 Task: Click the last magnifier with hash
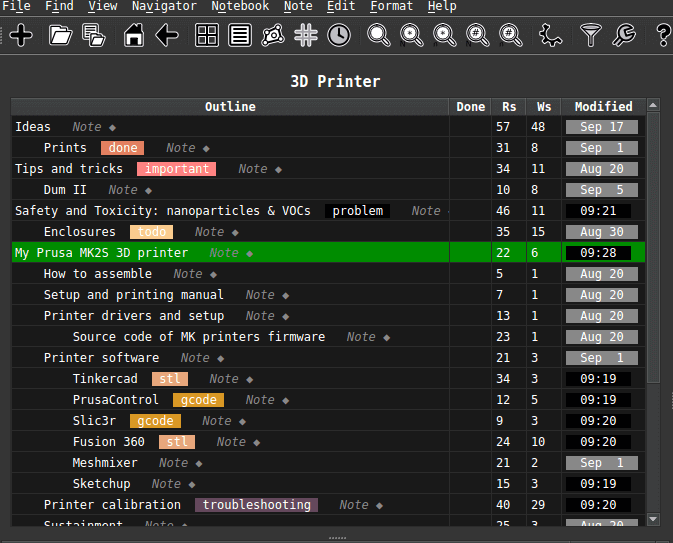(510, 35)
